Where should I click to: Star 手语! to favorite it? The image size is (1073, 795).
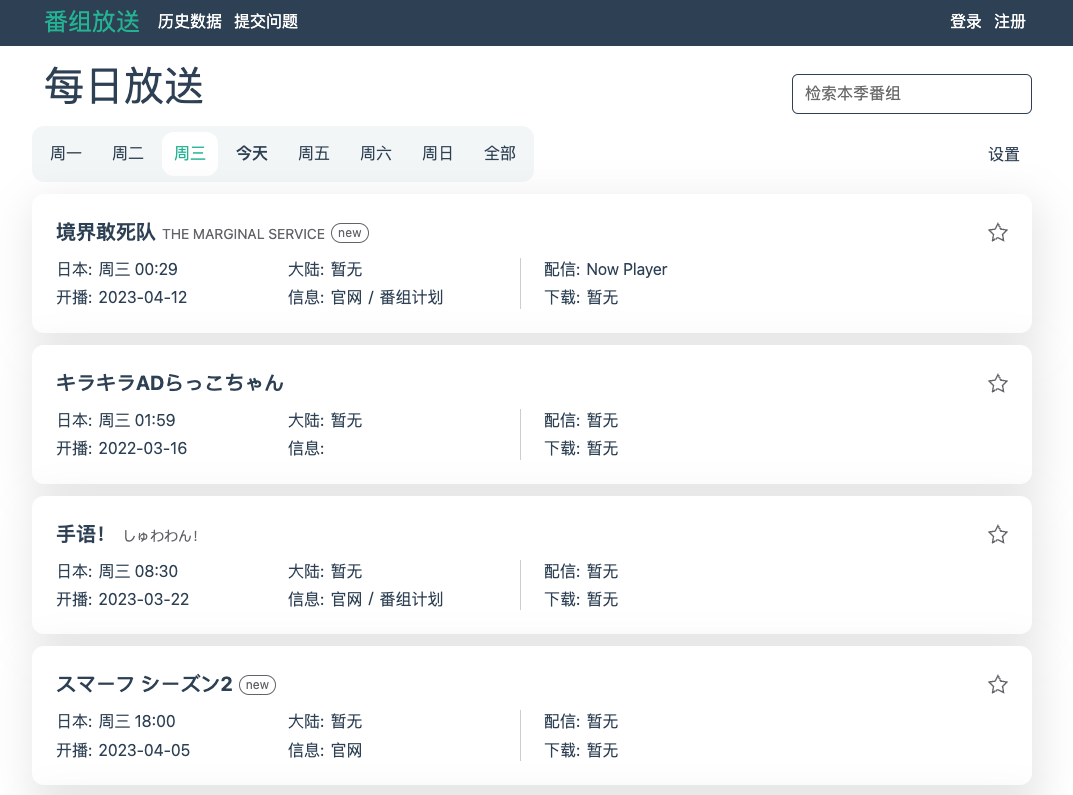coord(997,534)
